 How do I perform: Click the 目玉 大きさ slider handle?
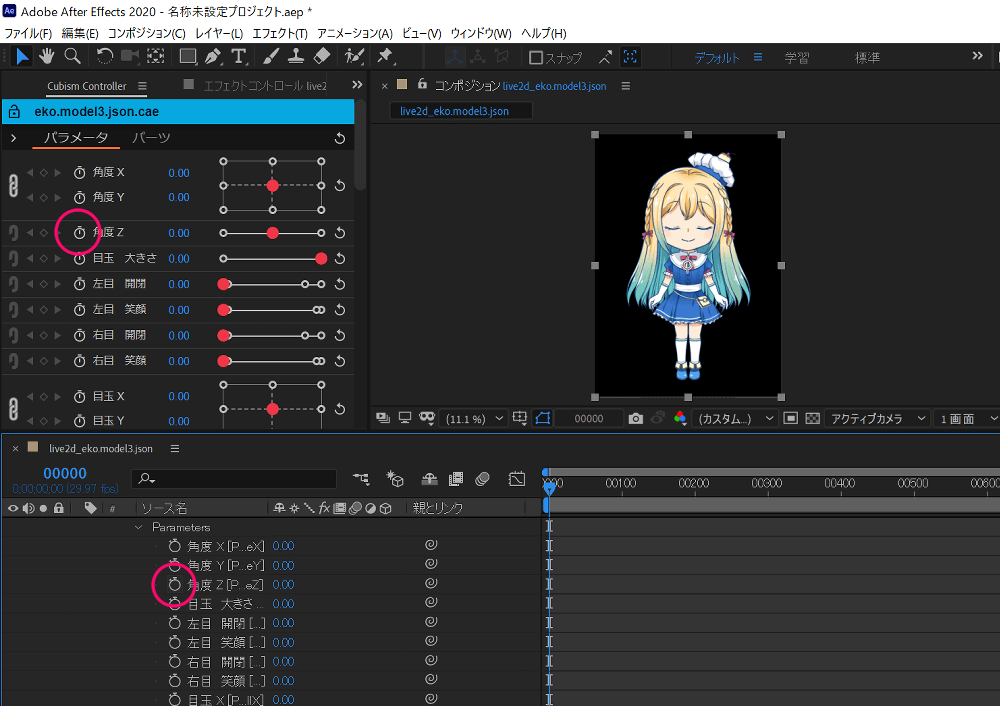click(x=321, y=258)
